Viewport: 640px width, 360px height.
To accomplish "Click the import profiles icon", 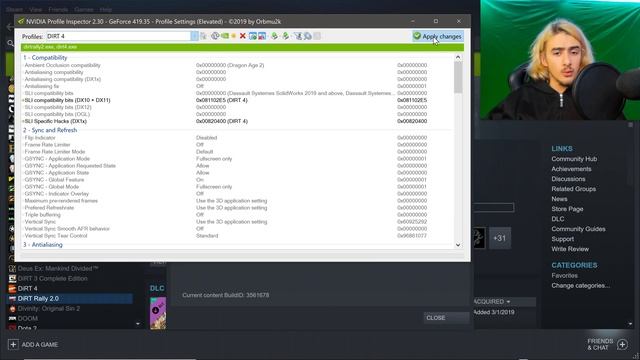I will pyautogui.click(x=286, y=36).
